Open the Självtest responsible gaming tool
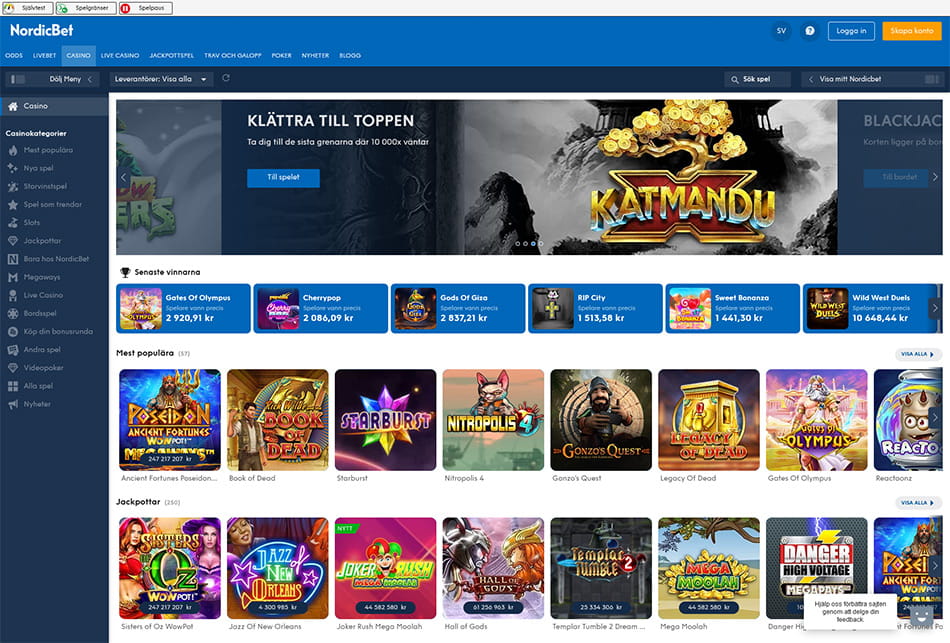This screenshot has height=643, width=950. 27,8
